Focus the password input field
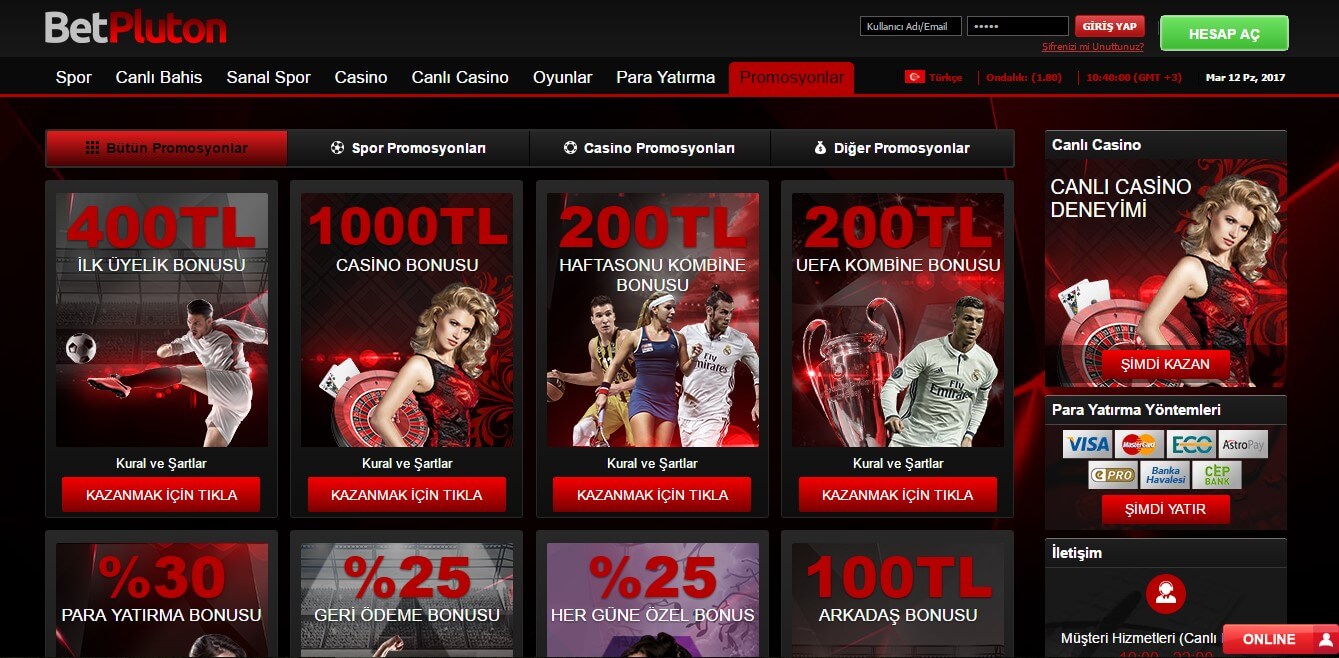The width and height of the screenshot is (1339, 658). [1018, 27]
